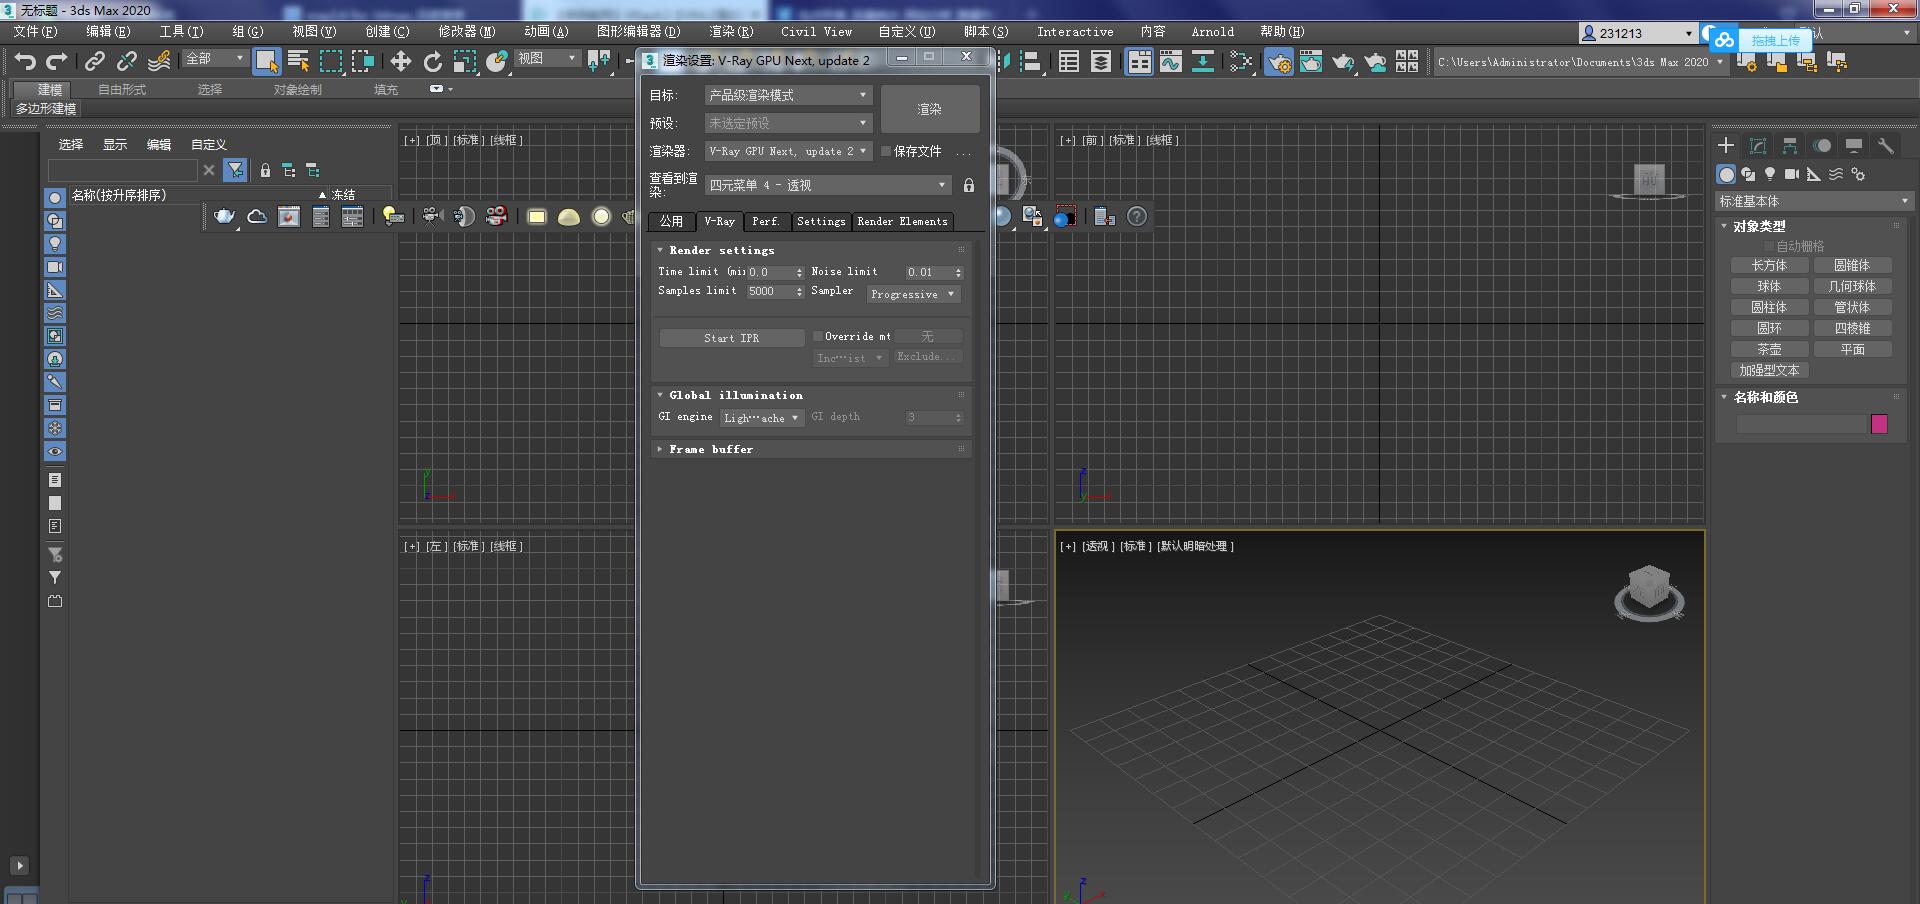Click the Start IPR button
The width and height of the screenshot is (1920, 904).
coord(731,338)
